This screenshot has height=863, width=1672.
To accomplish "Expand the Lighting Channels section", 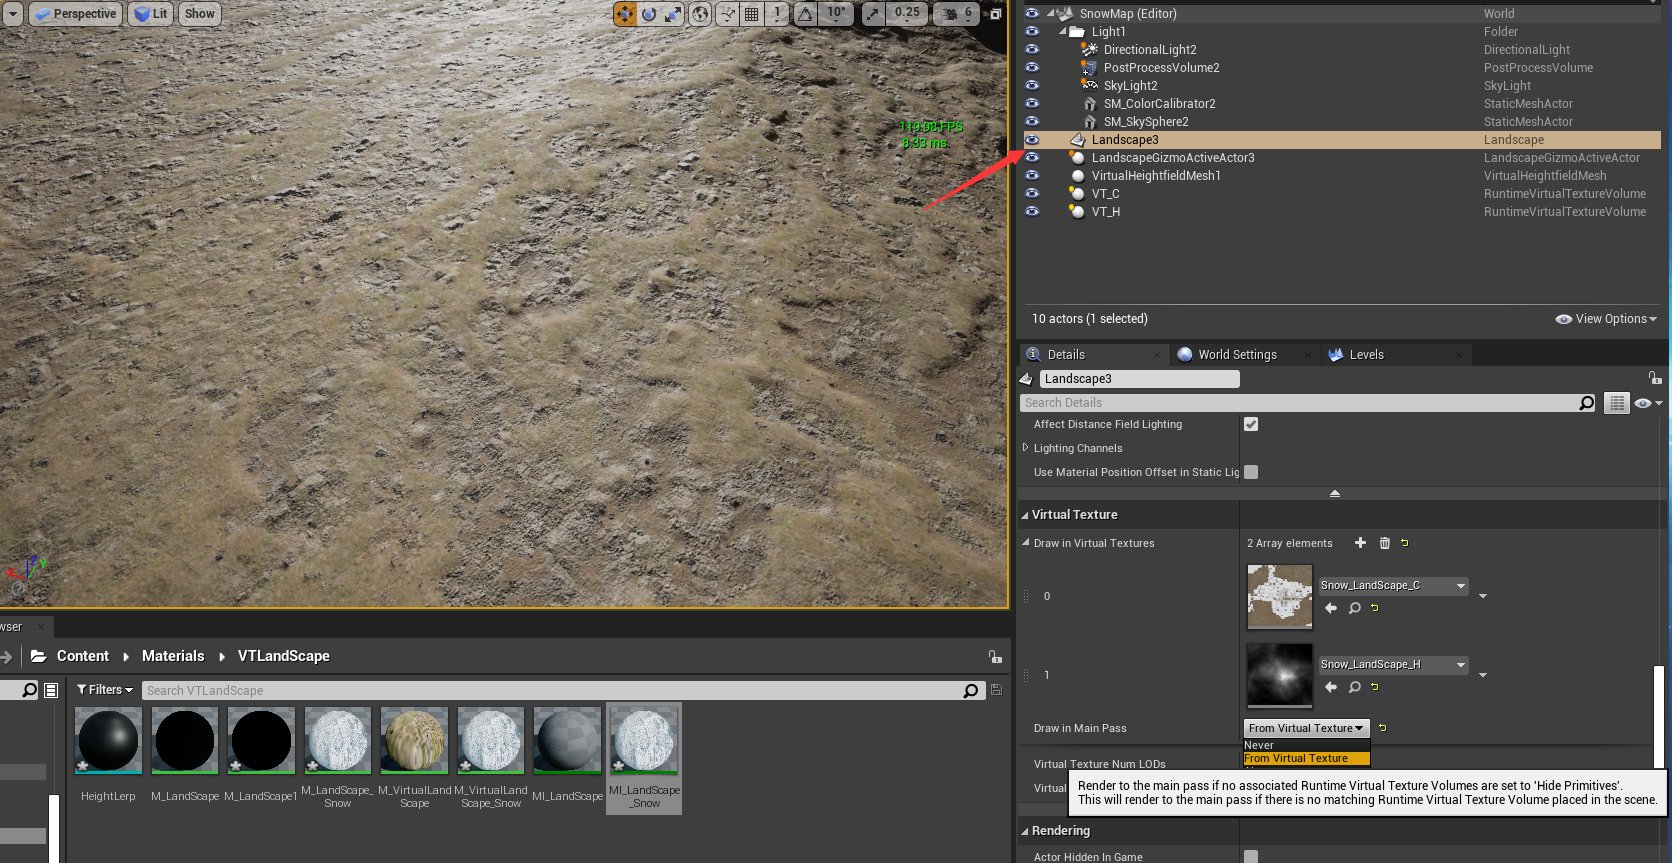I will point(1026,448).
